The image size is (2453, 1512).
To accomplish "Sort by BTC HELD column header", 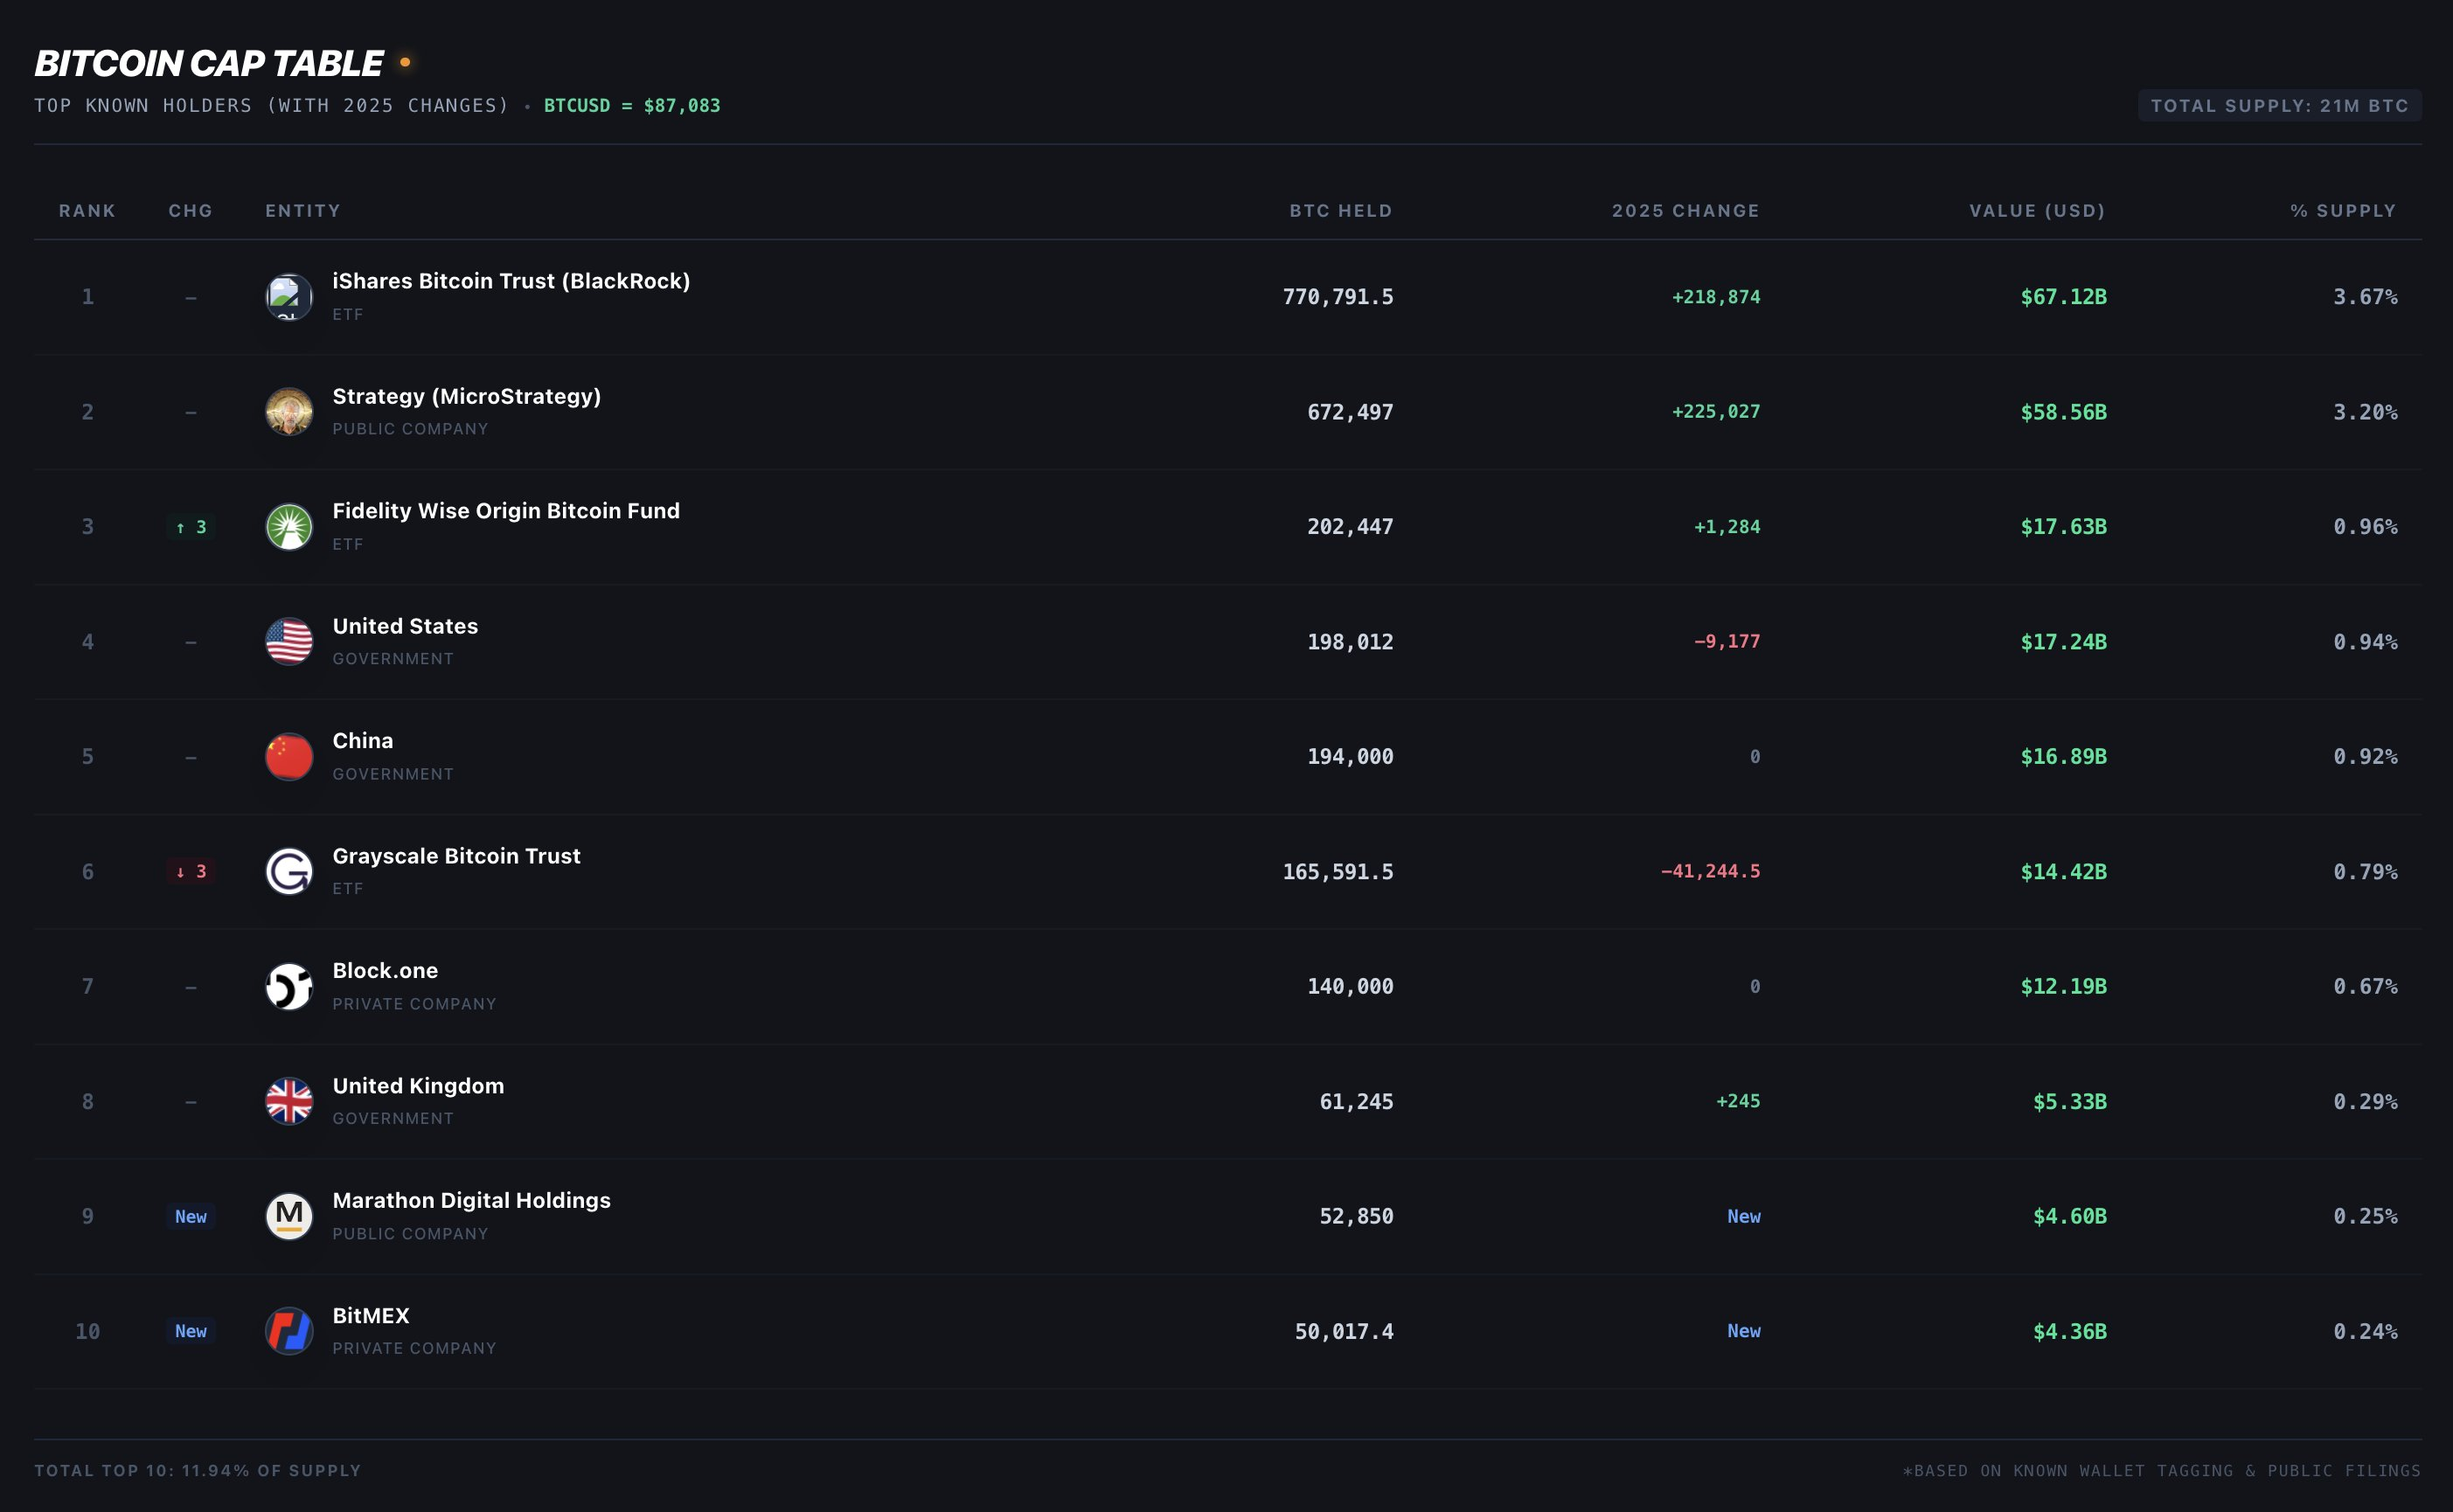I will 1340,211.
